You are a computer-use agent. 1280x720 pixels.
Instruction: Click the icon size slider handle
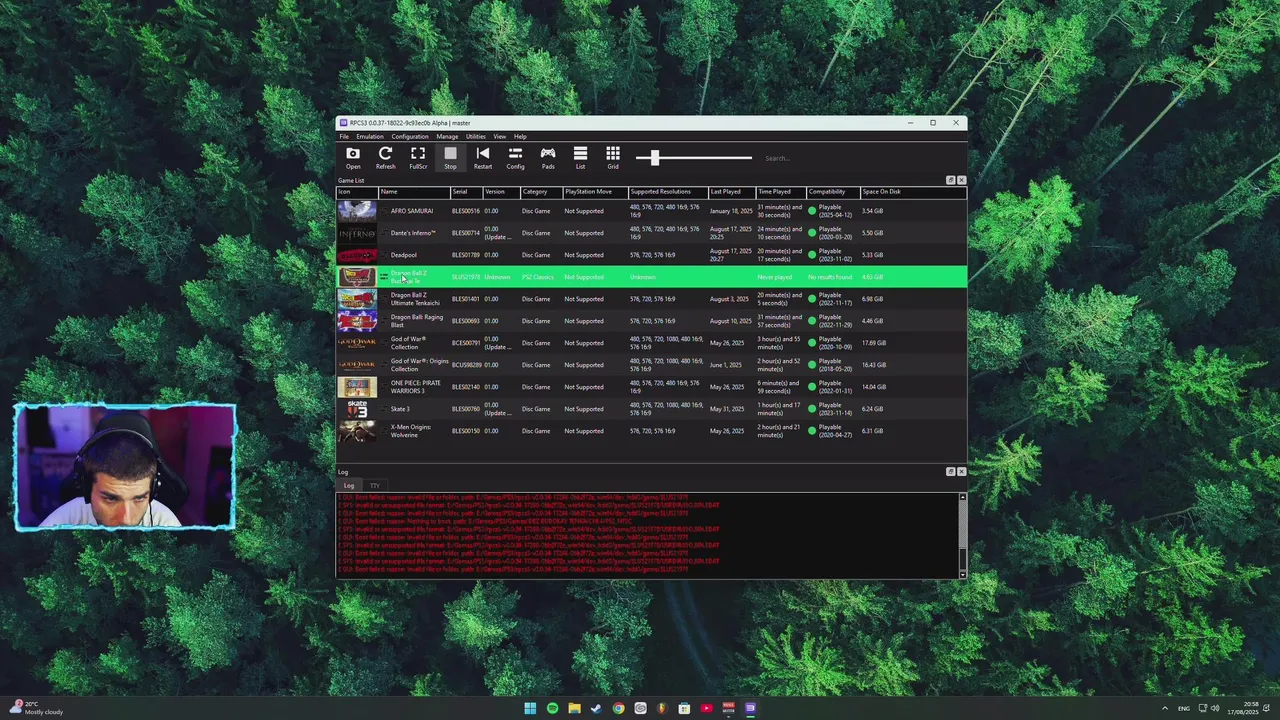[654, 157]
